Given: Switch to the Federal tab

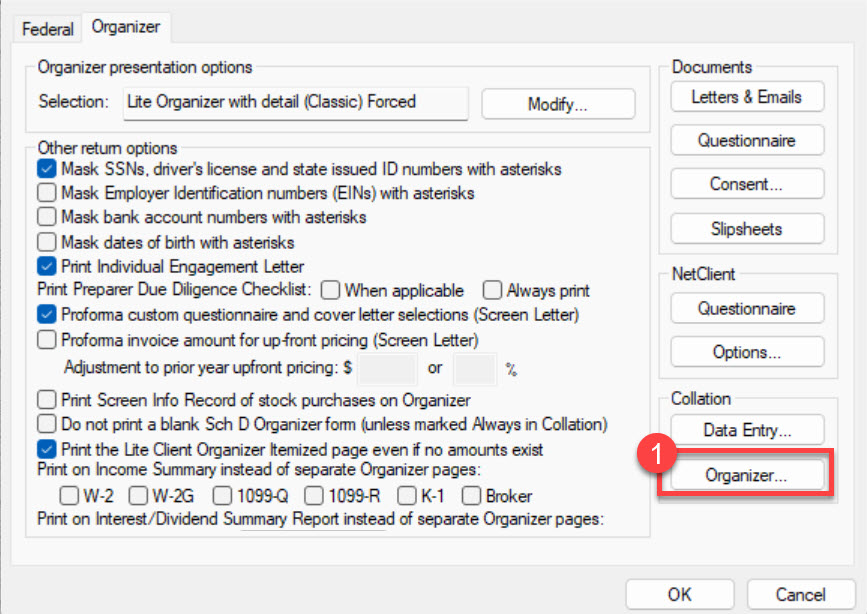Looking at the screenshot, I should (48, 29).
